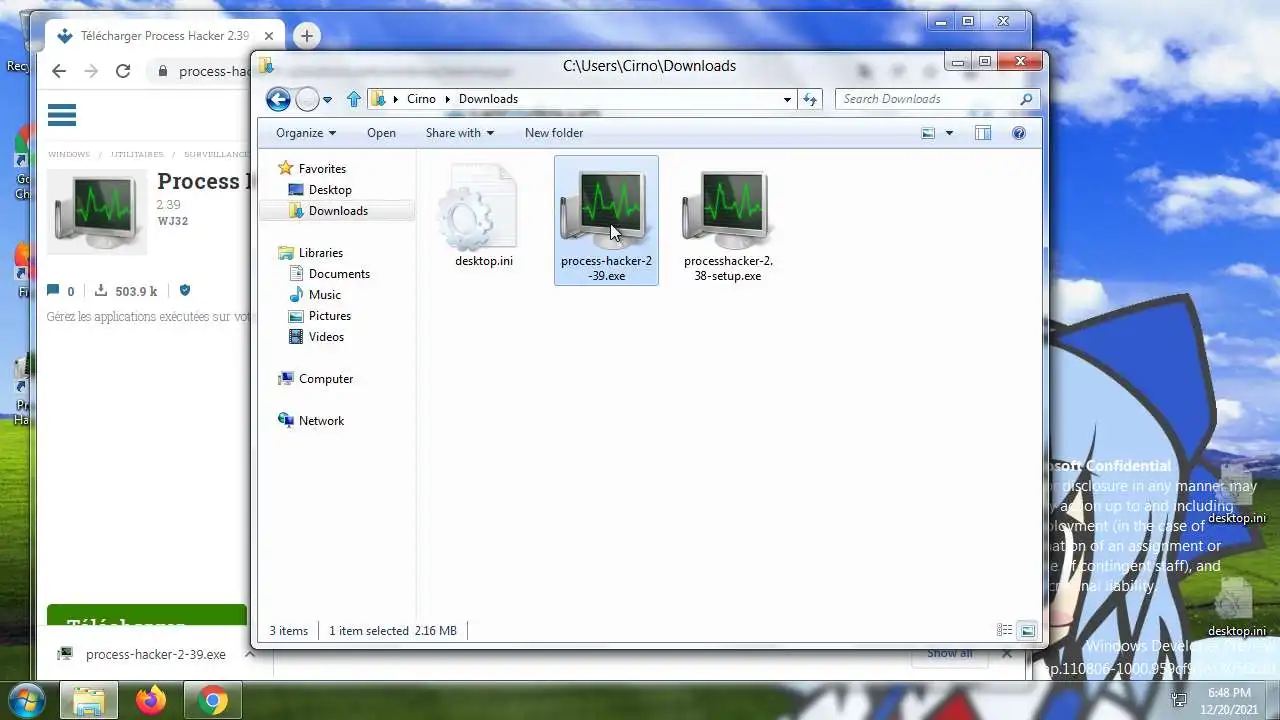The image size is (1280, 720).
Task: Open the Documents library
Action: coord(329,274)
